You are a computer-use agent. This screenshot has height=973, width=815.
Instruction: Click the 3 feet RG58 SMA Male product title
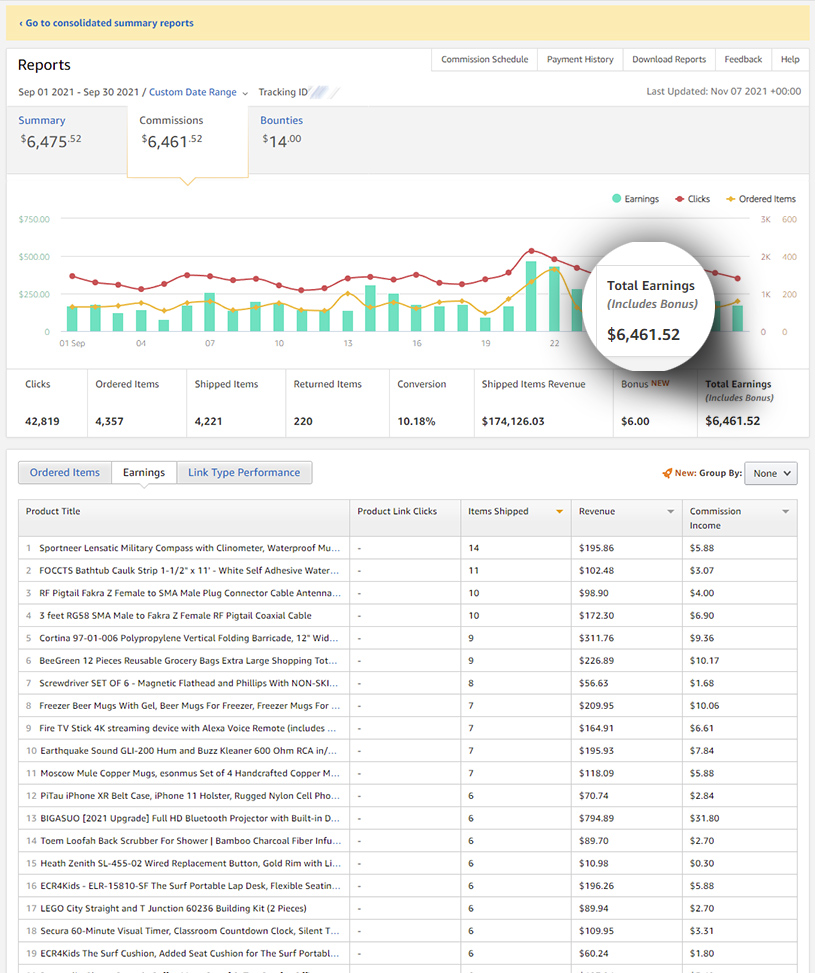pos(175,616)
